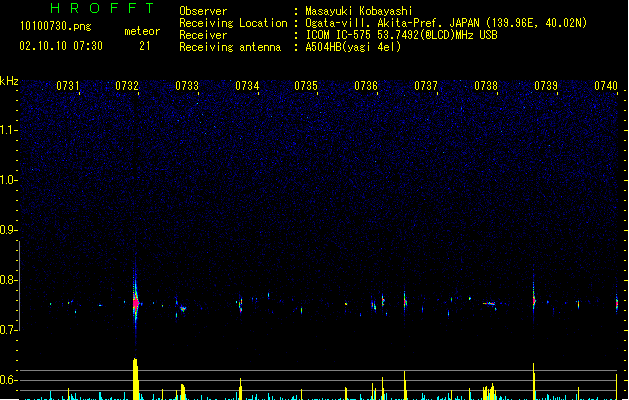
Task: Click the 1.1 kHz axis label
Action: click(x=9, y=130)
